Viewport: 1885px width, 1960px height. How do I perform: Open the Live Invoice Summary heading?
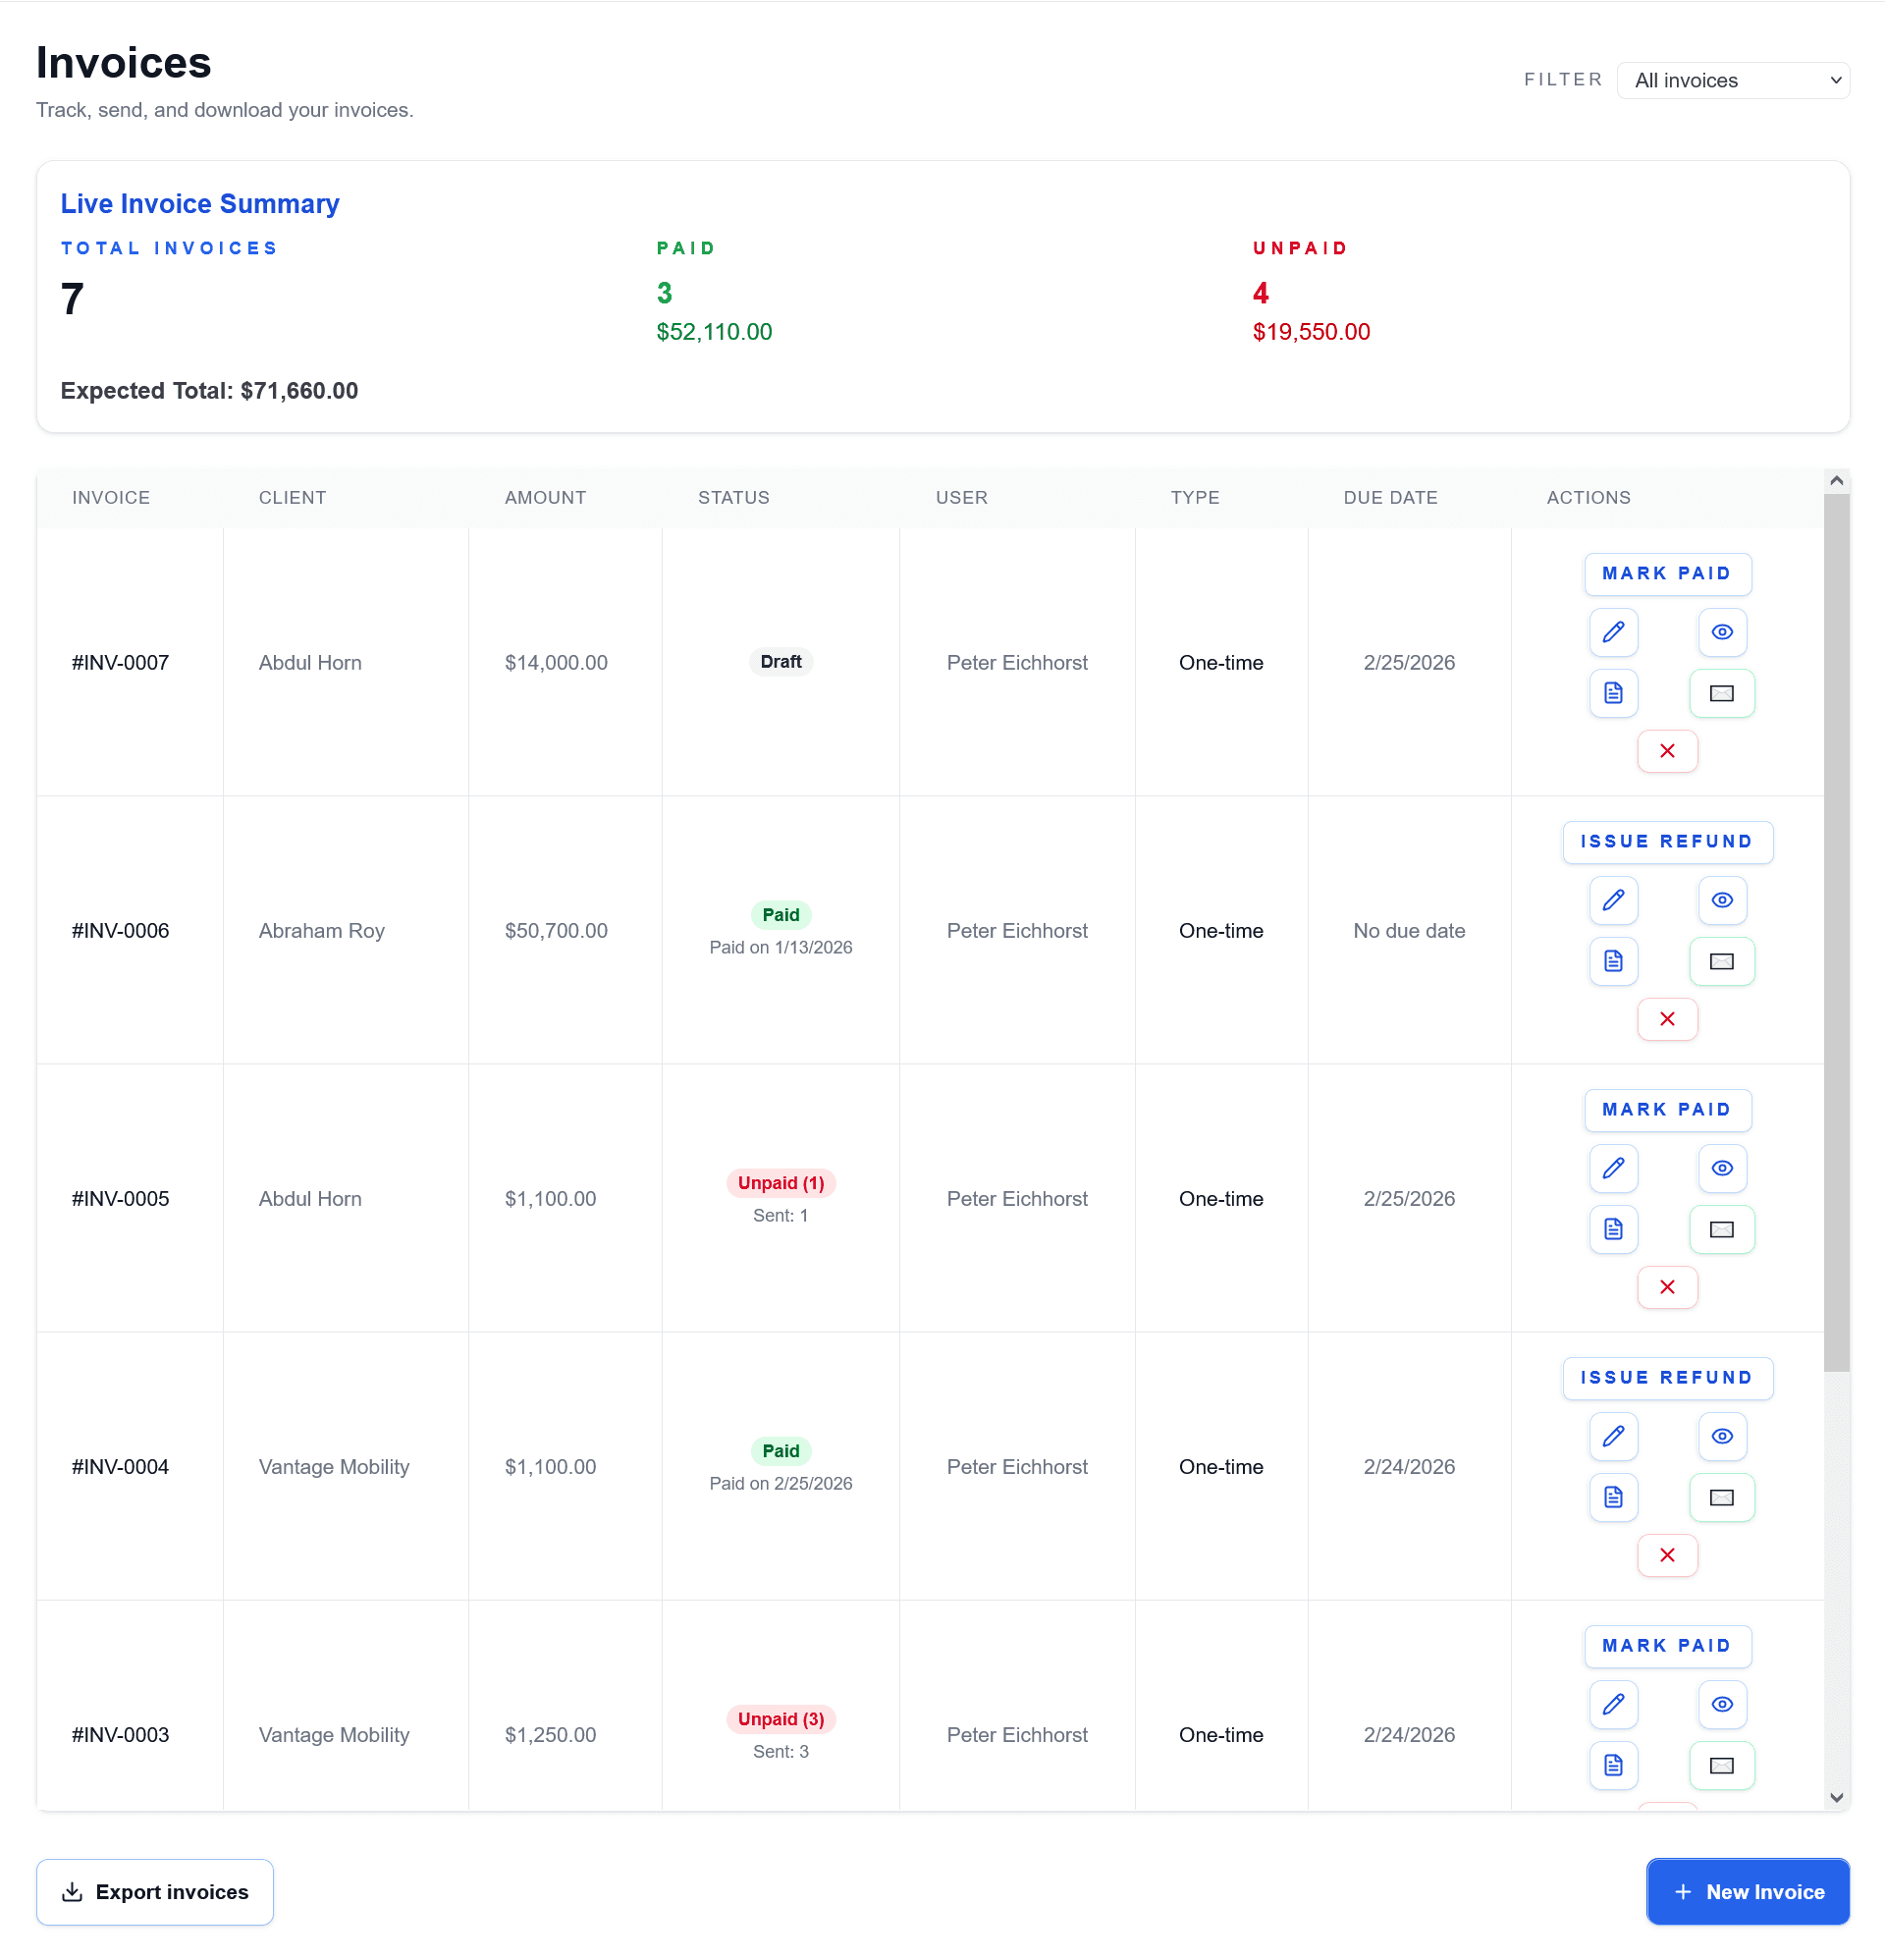click(x=199, y=203)
